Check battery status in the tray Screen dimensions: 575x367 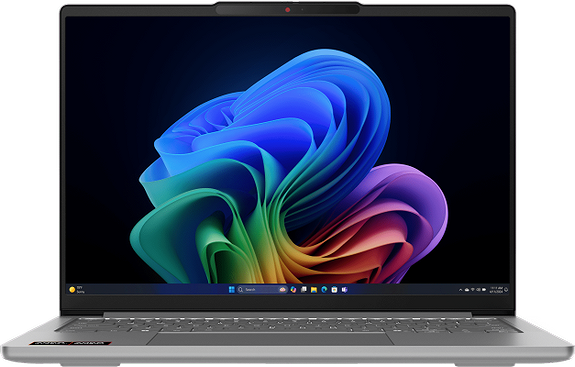coord(484,290)
